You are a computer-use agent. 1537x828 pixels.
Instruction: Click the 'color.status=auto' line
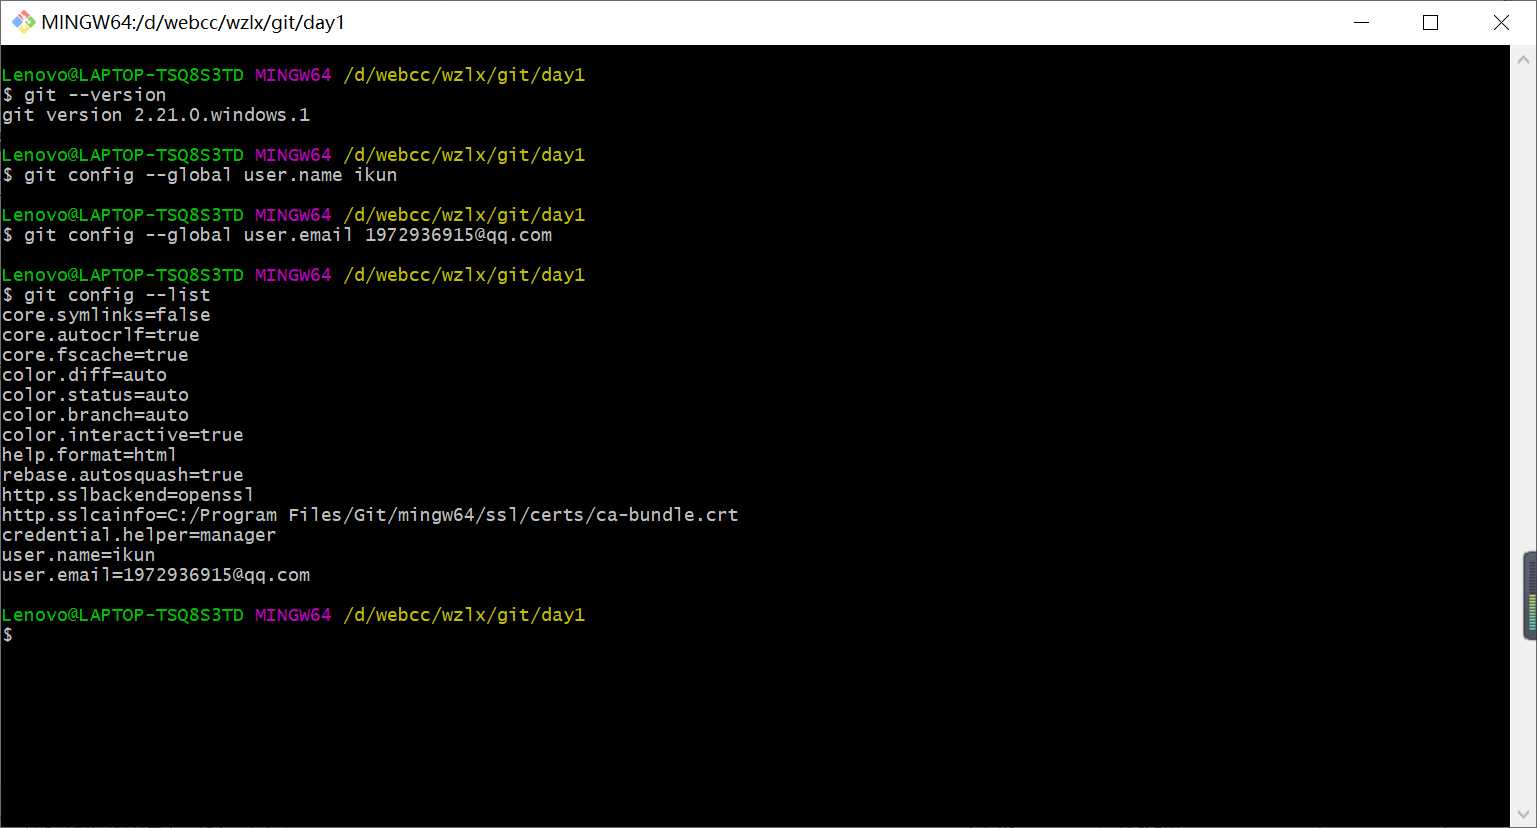pyautogui.click(x=95, y=395)
